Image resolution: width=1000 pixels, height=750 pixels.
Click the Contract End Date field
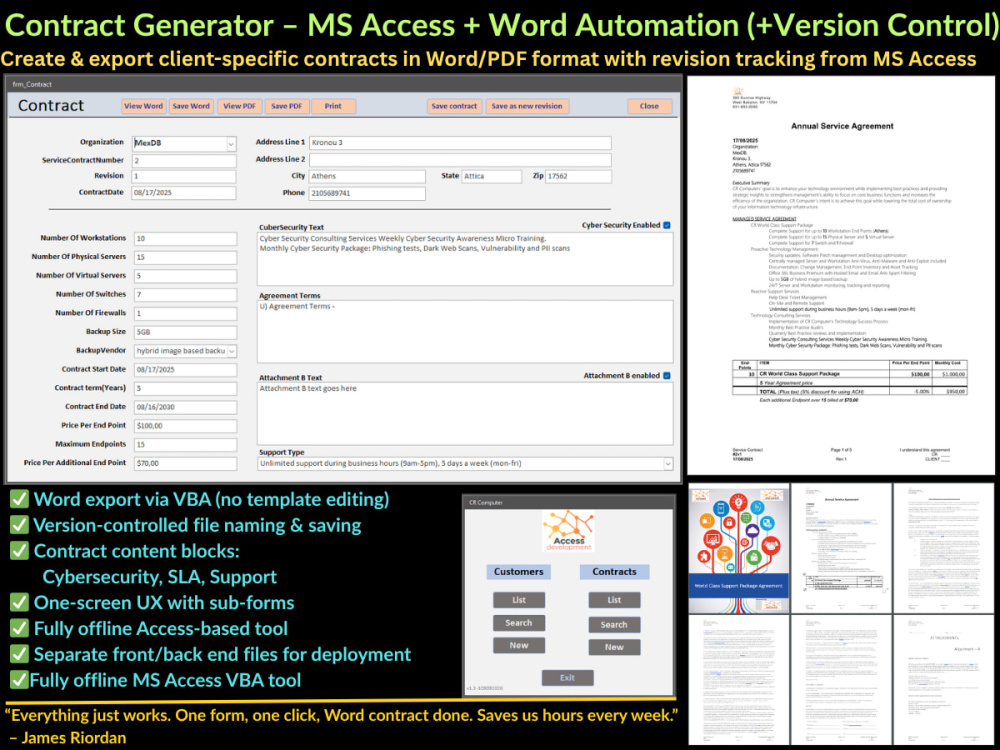pyautogui.click(x=186, y=407)
